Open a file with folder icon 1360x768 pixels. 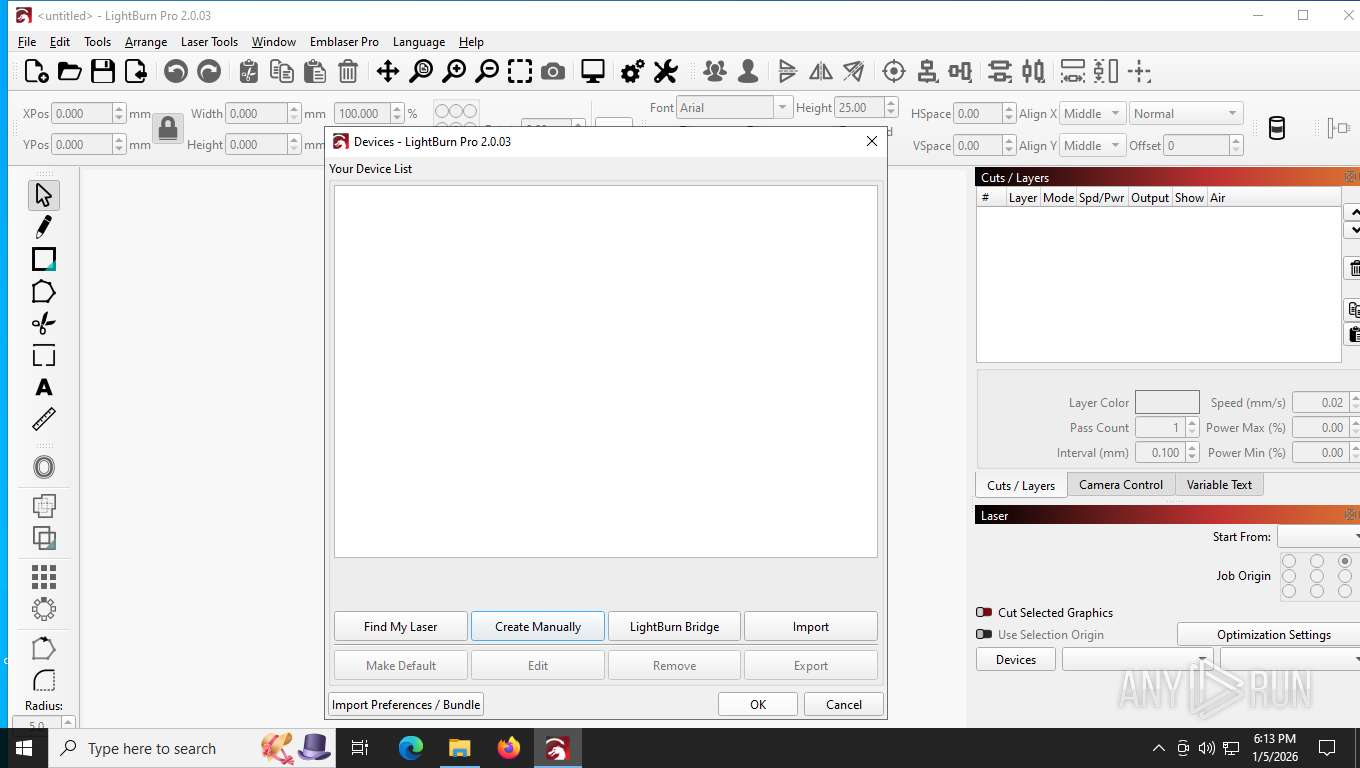(x=69, y=71)
